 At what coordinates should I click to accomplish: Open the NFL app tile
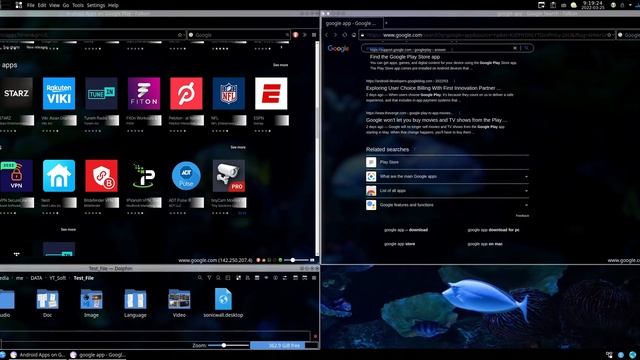[x=229, y=93]
